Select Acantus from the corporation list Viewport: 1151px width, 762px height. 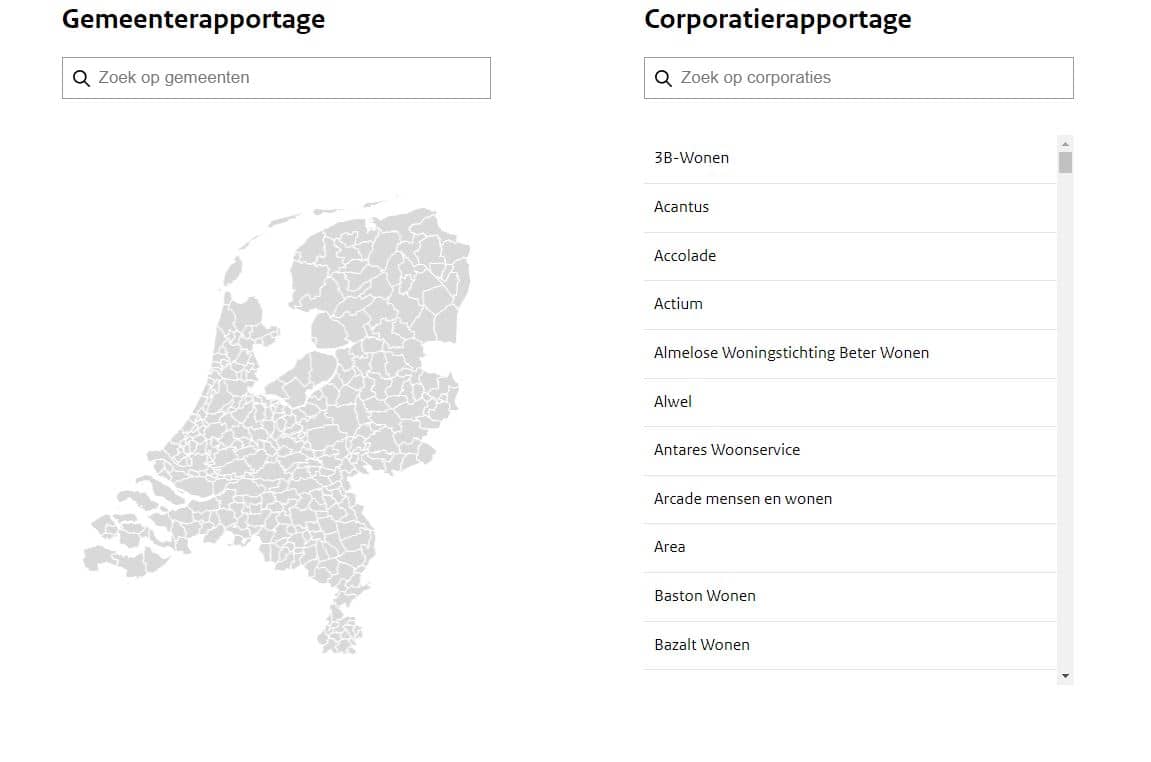681,207
